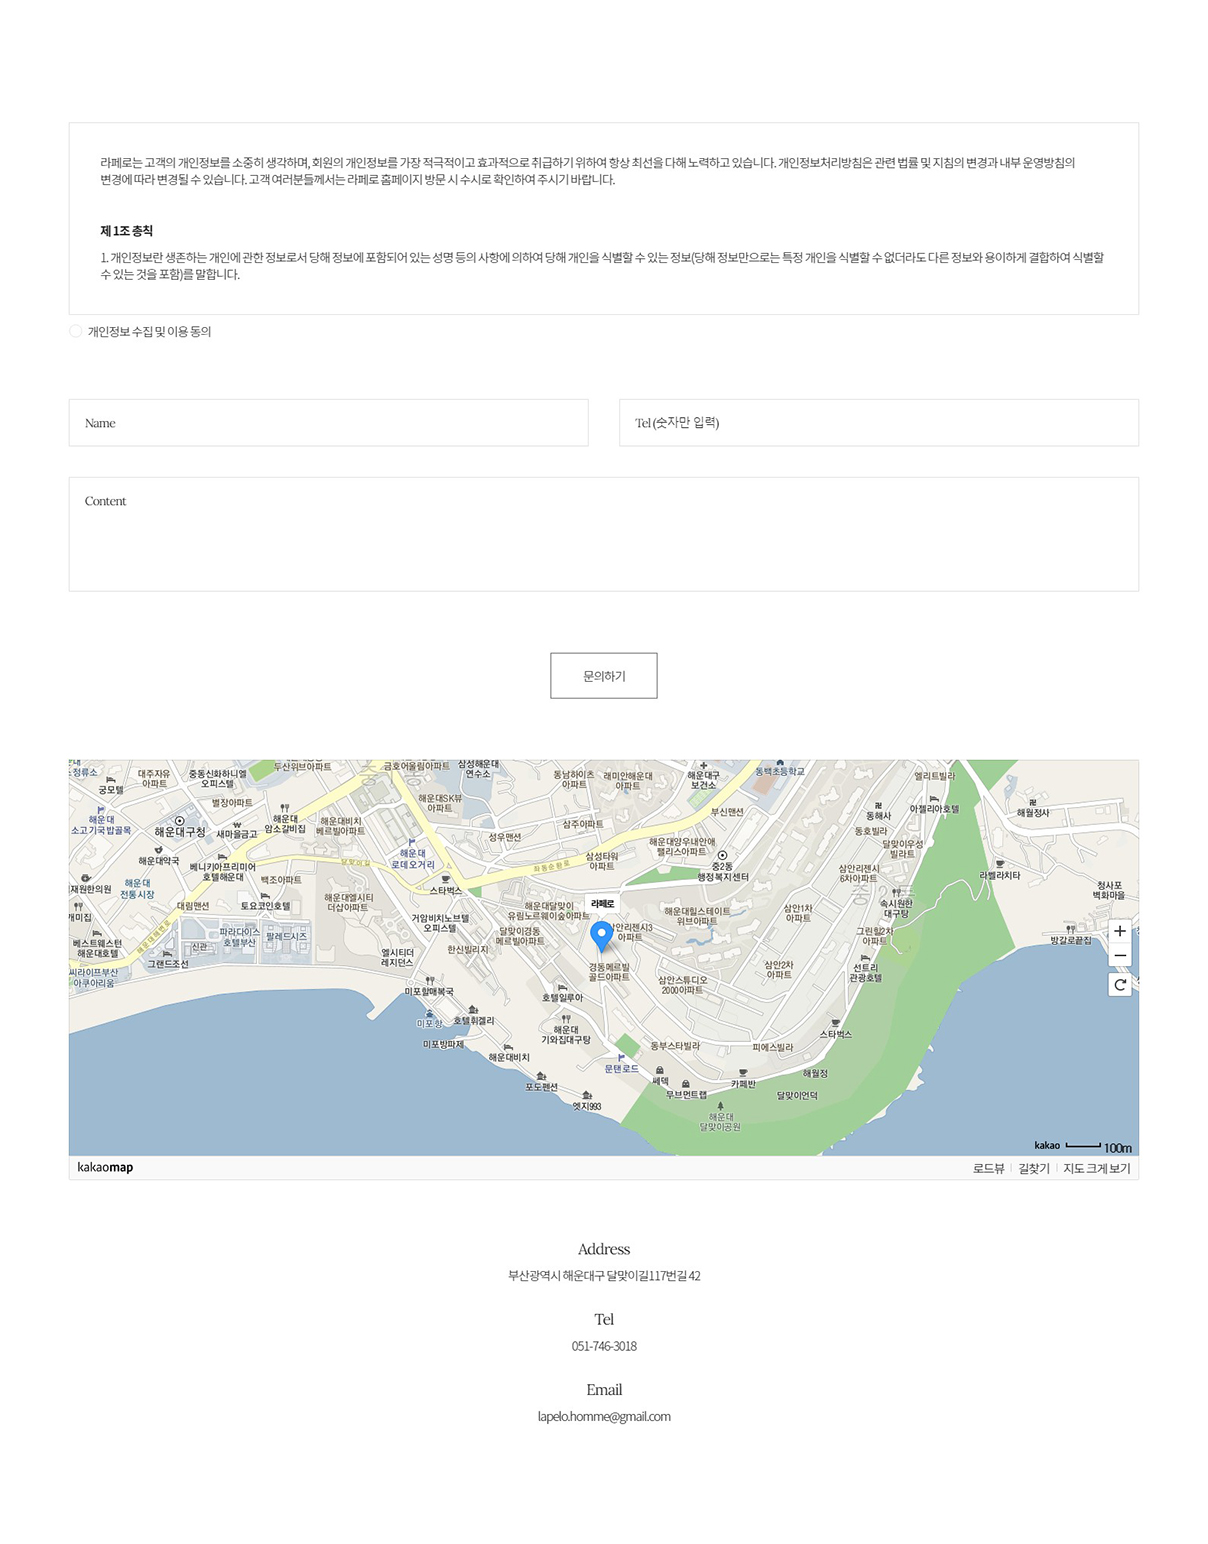Click the 엘시티더 레지던스 label
Image resolution: width=1208 pixels, height=1544 pixels.
click(x=397, y=958)
